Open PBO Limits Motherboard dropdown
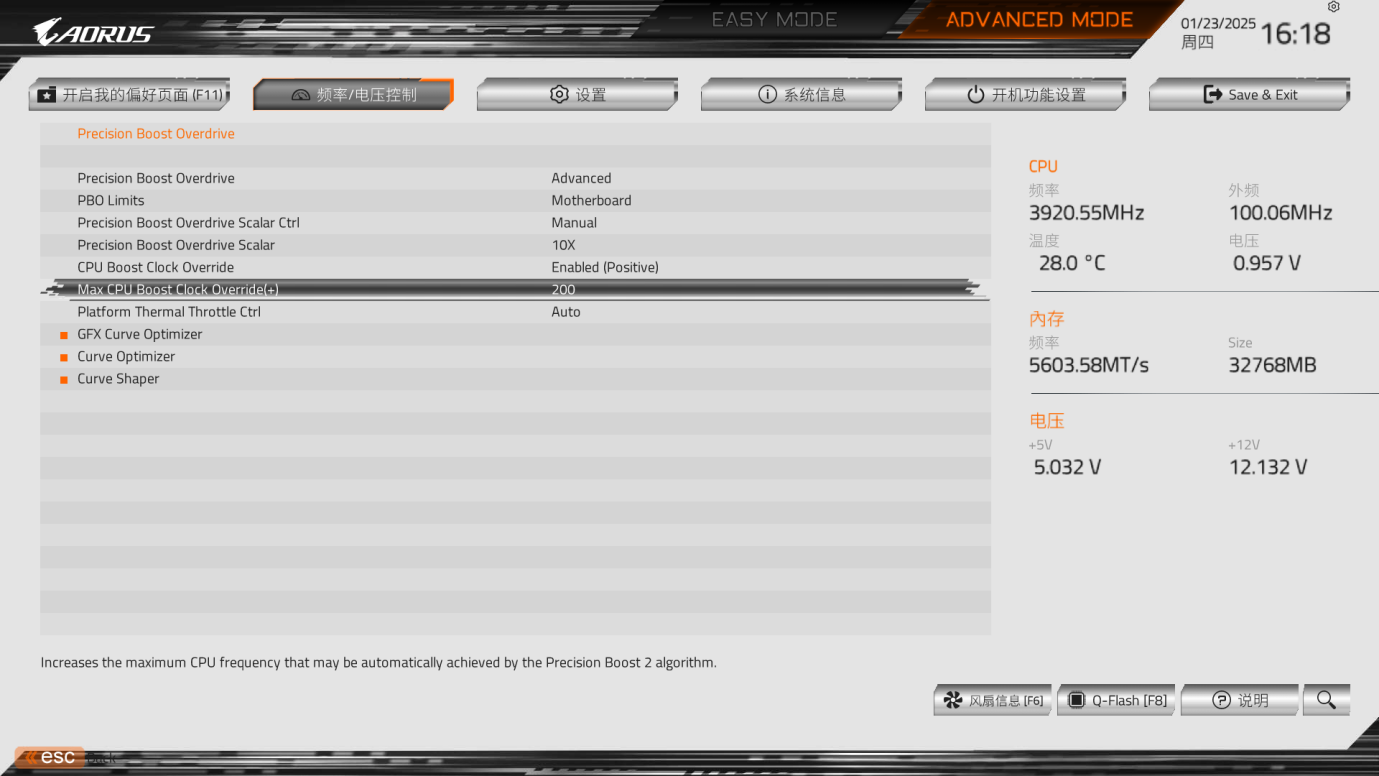 tap(591, 200)
